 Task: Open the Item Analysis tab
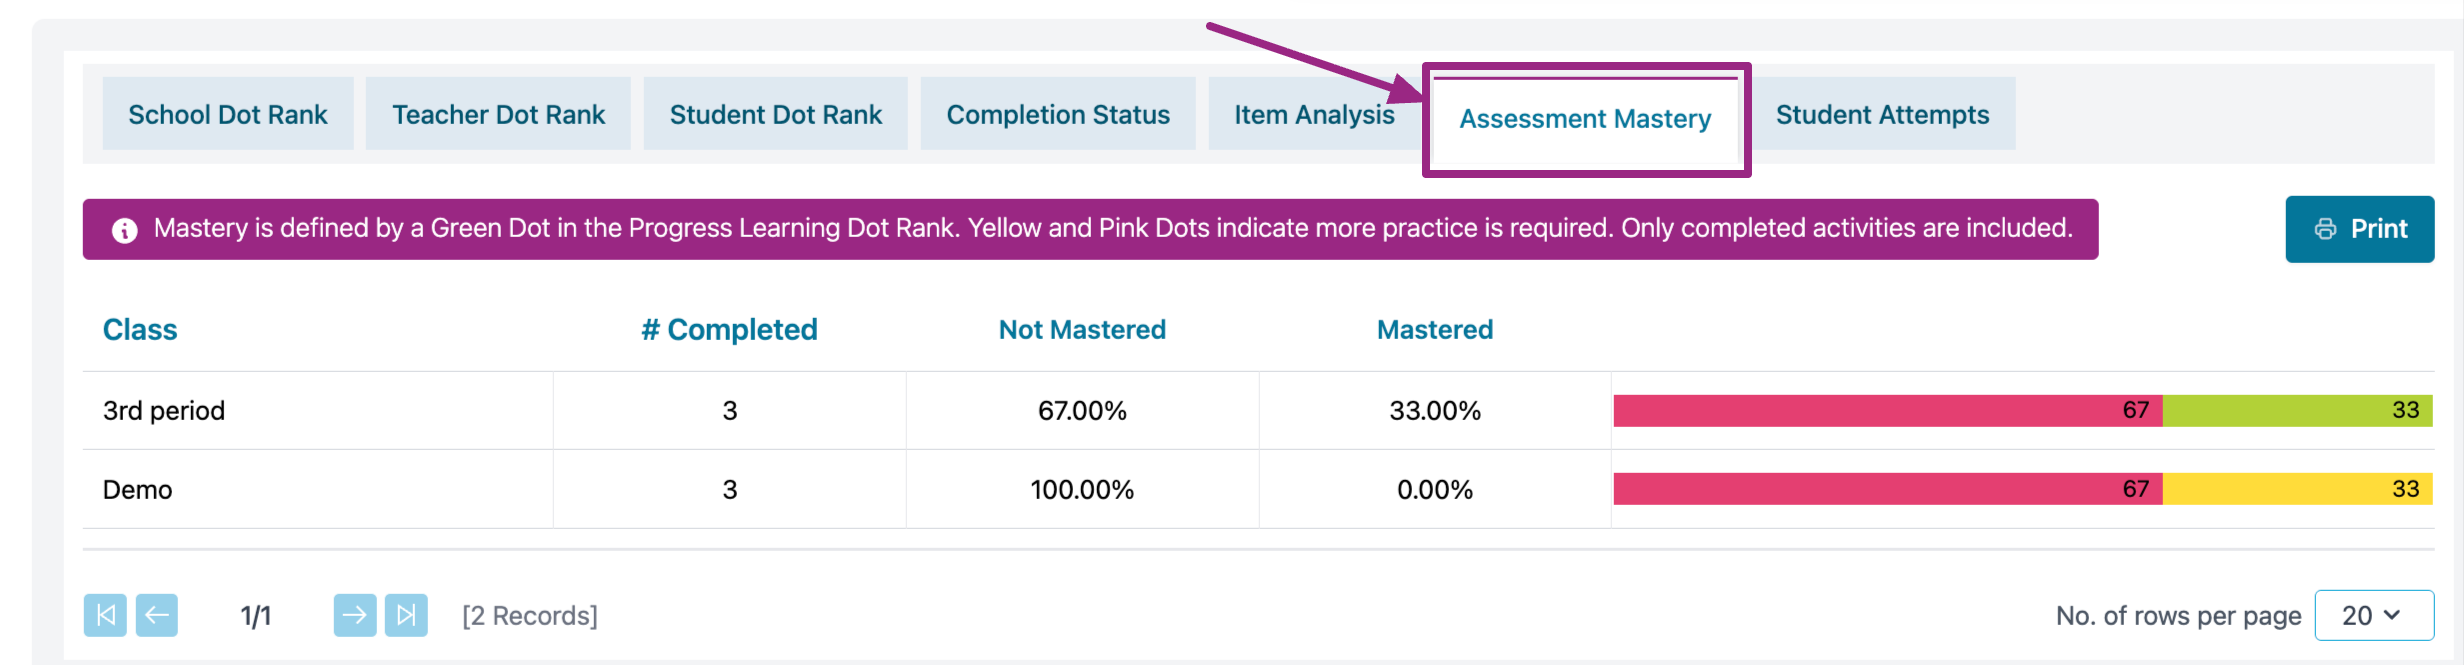click(1313, 114)
